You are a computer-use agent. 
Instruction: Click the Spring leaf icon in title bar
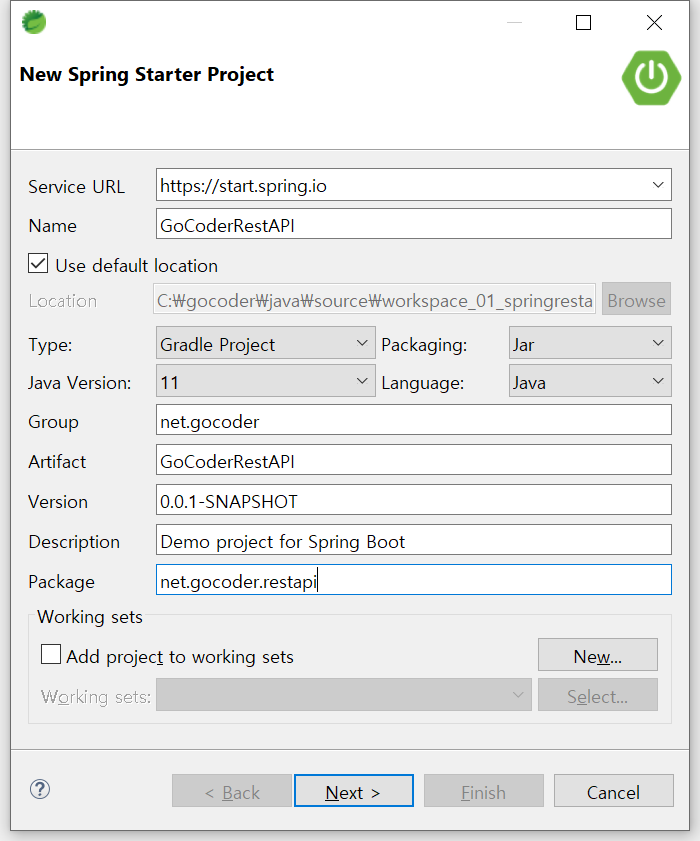click(34, 22)
